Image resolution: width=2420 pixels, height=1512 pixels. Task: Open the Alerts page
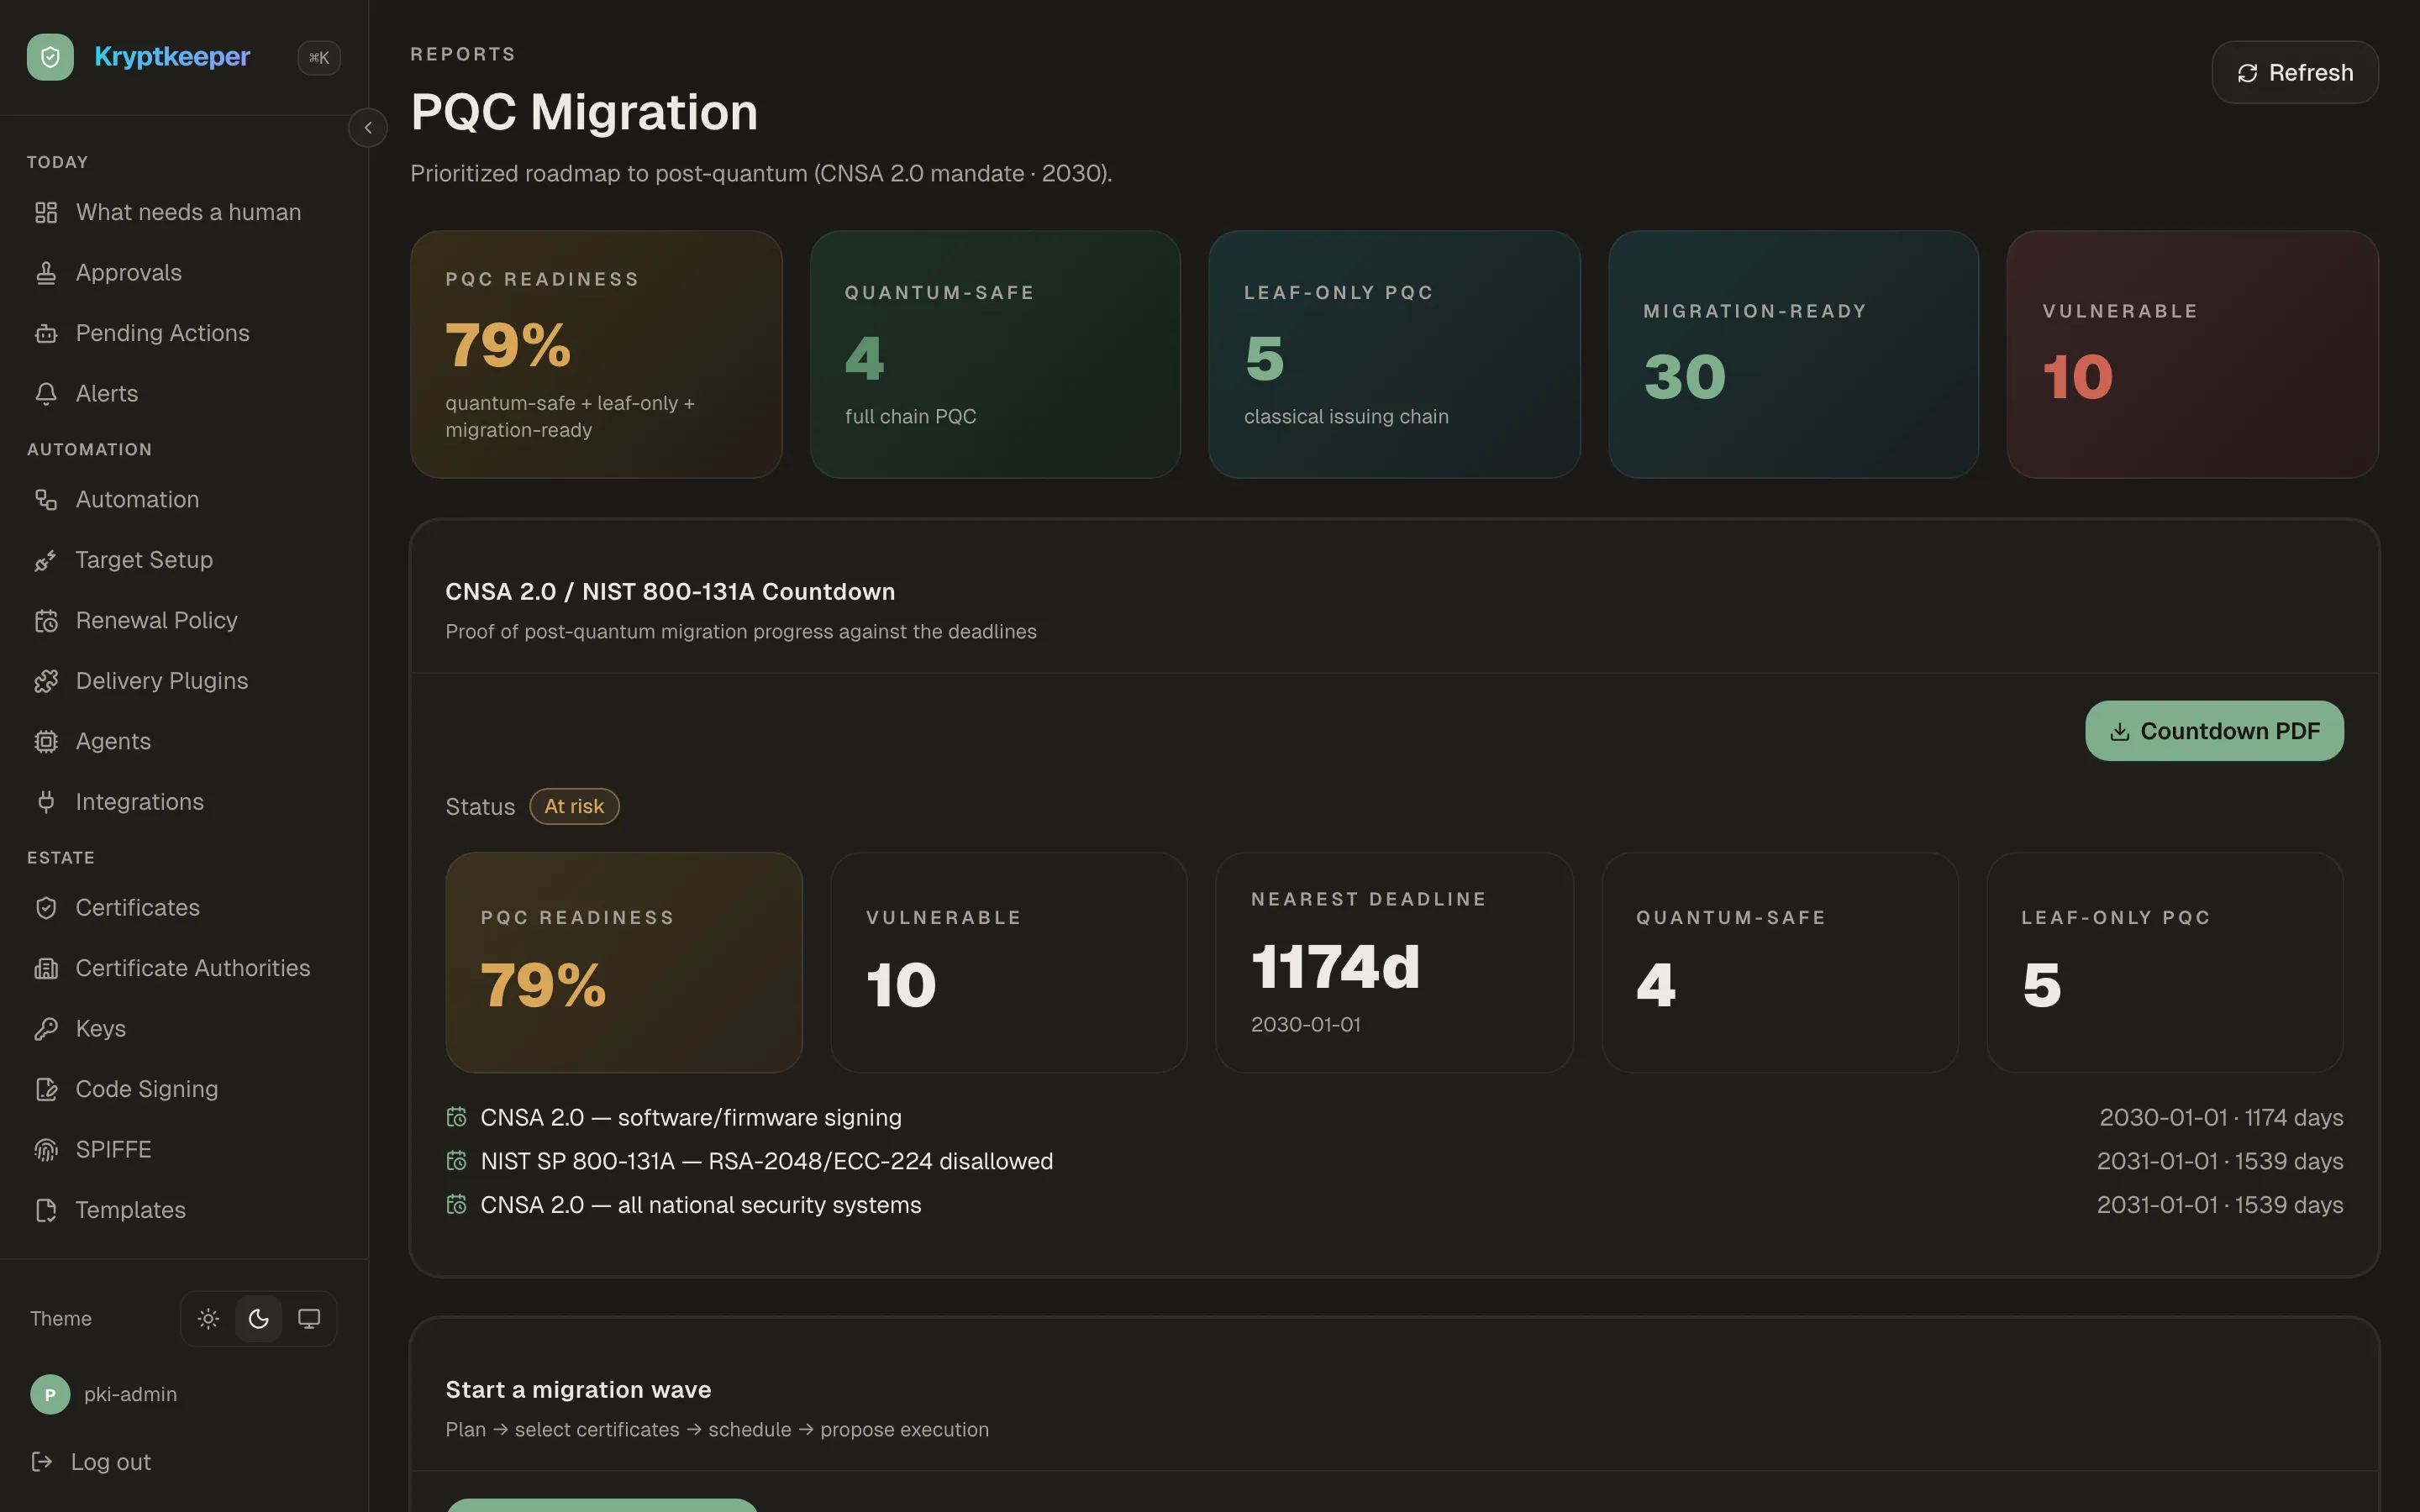pyautogui.click(x=184, y=394)
